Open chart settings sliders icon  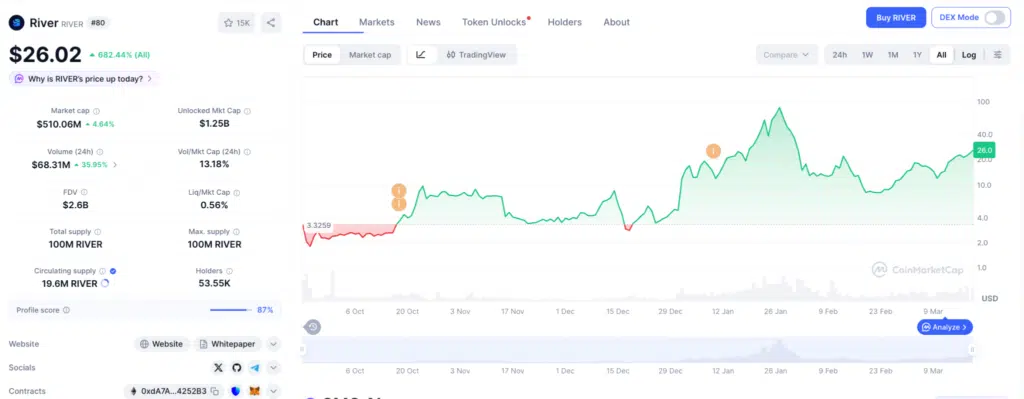pos(997,55)
